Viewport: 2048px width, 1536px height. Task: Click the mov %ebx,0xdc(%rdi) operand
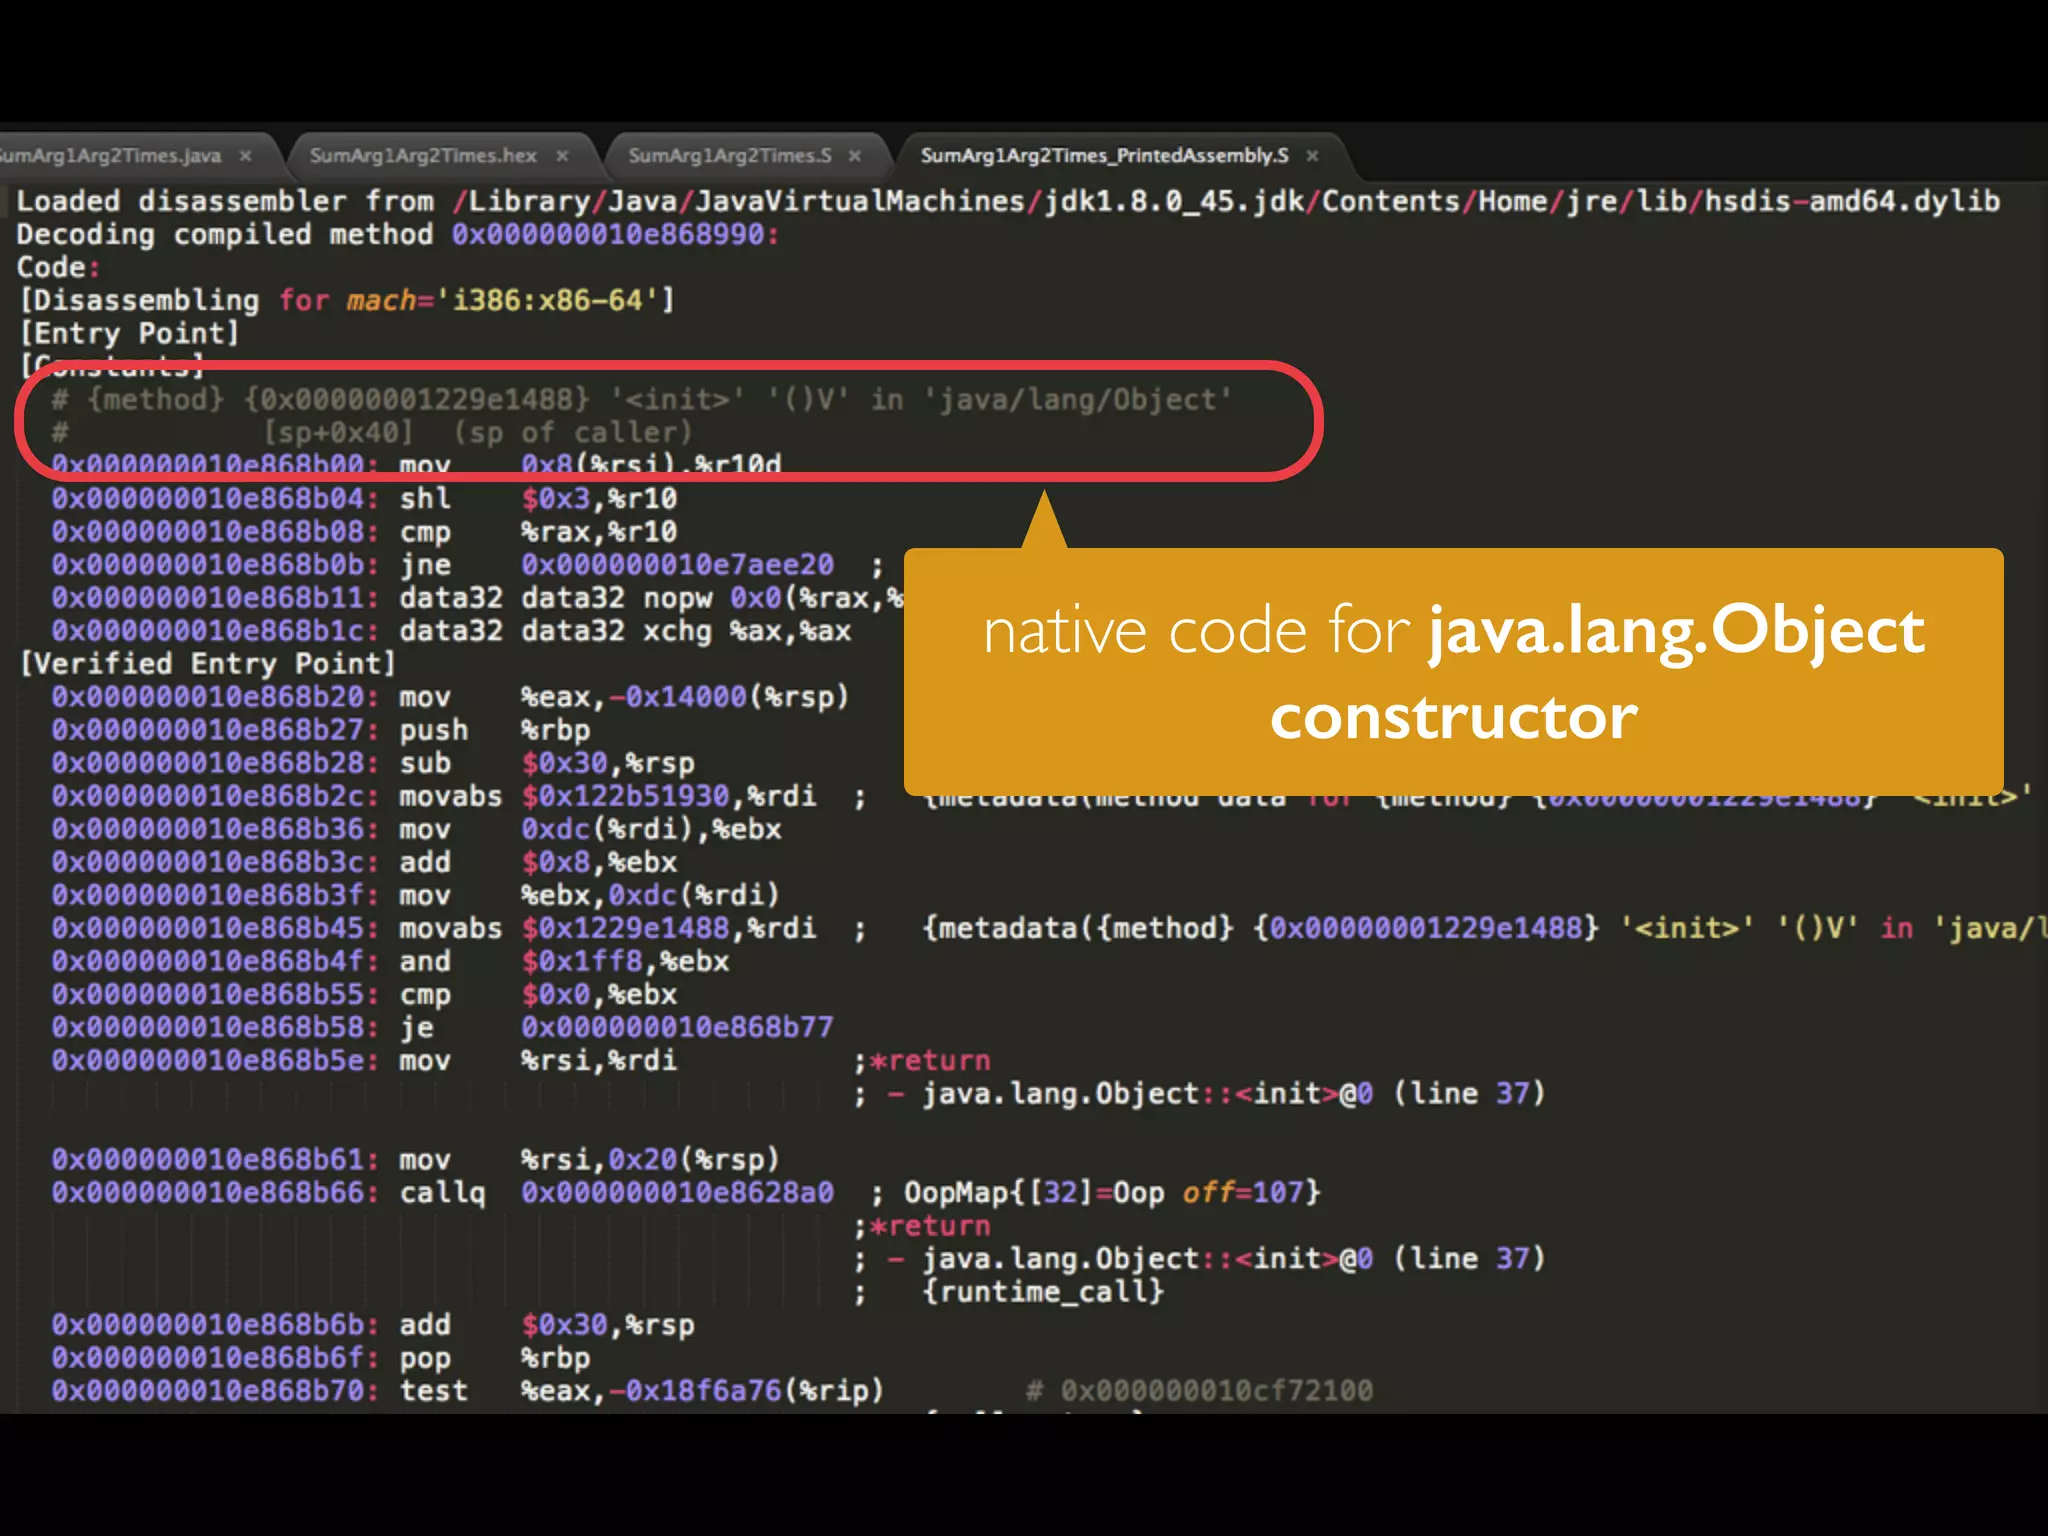pyautogui.click(x=650, y=895)
